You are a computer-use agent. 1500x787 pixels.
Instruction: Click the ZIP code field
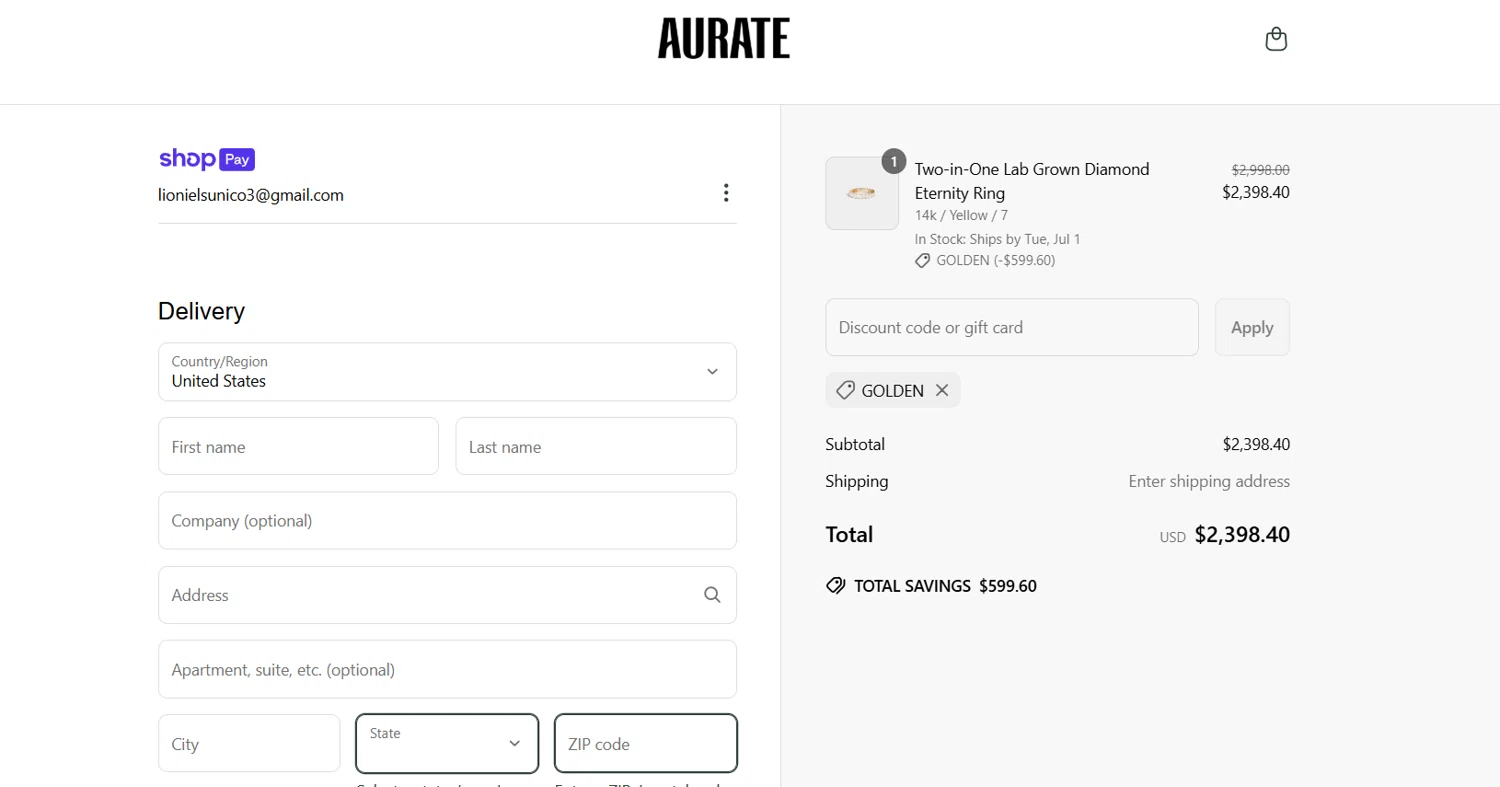(x=646, y=743)
